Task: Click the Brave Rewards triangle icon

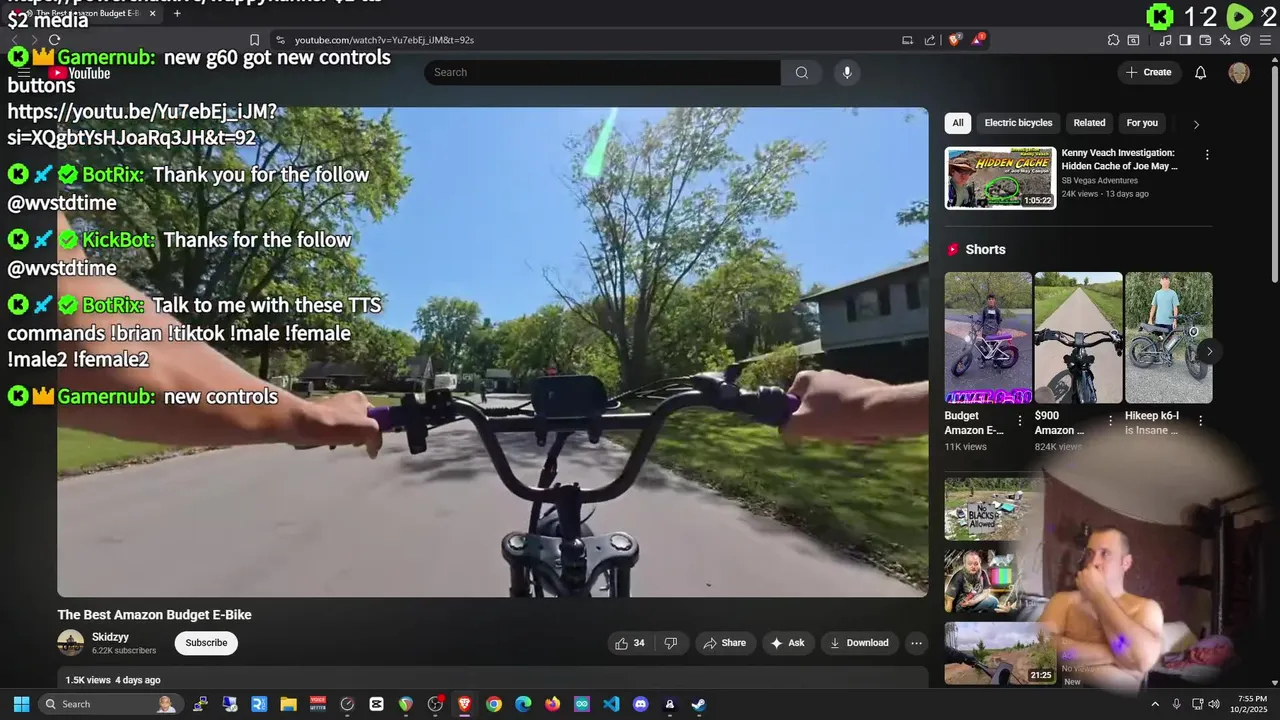Action: tap(978, 40)
